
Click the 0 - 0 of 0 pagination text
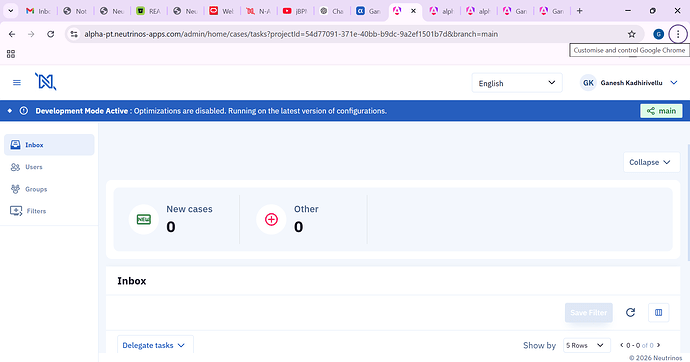(640, 345)
